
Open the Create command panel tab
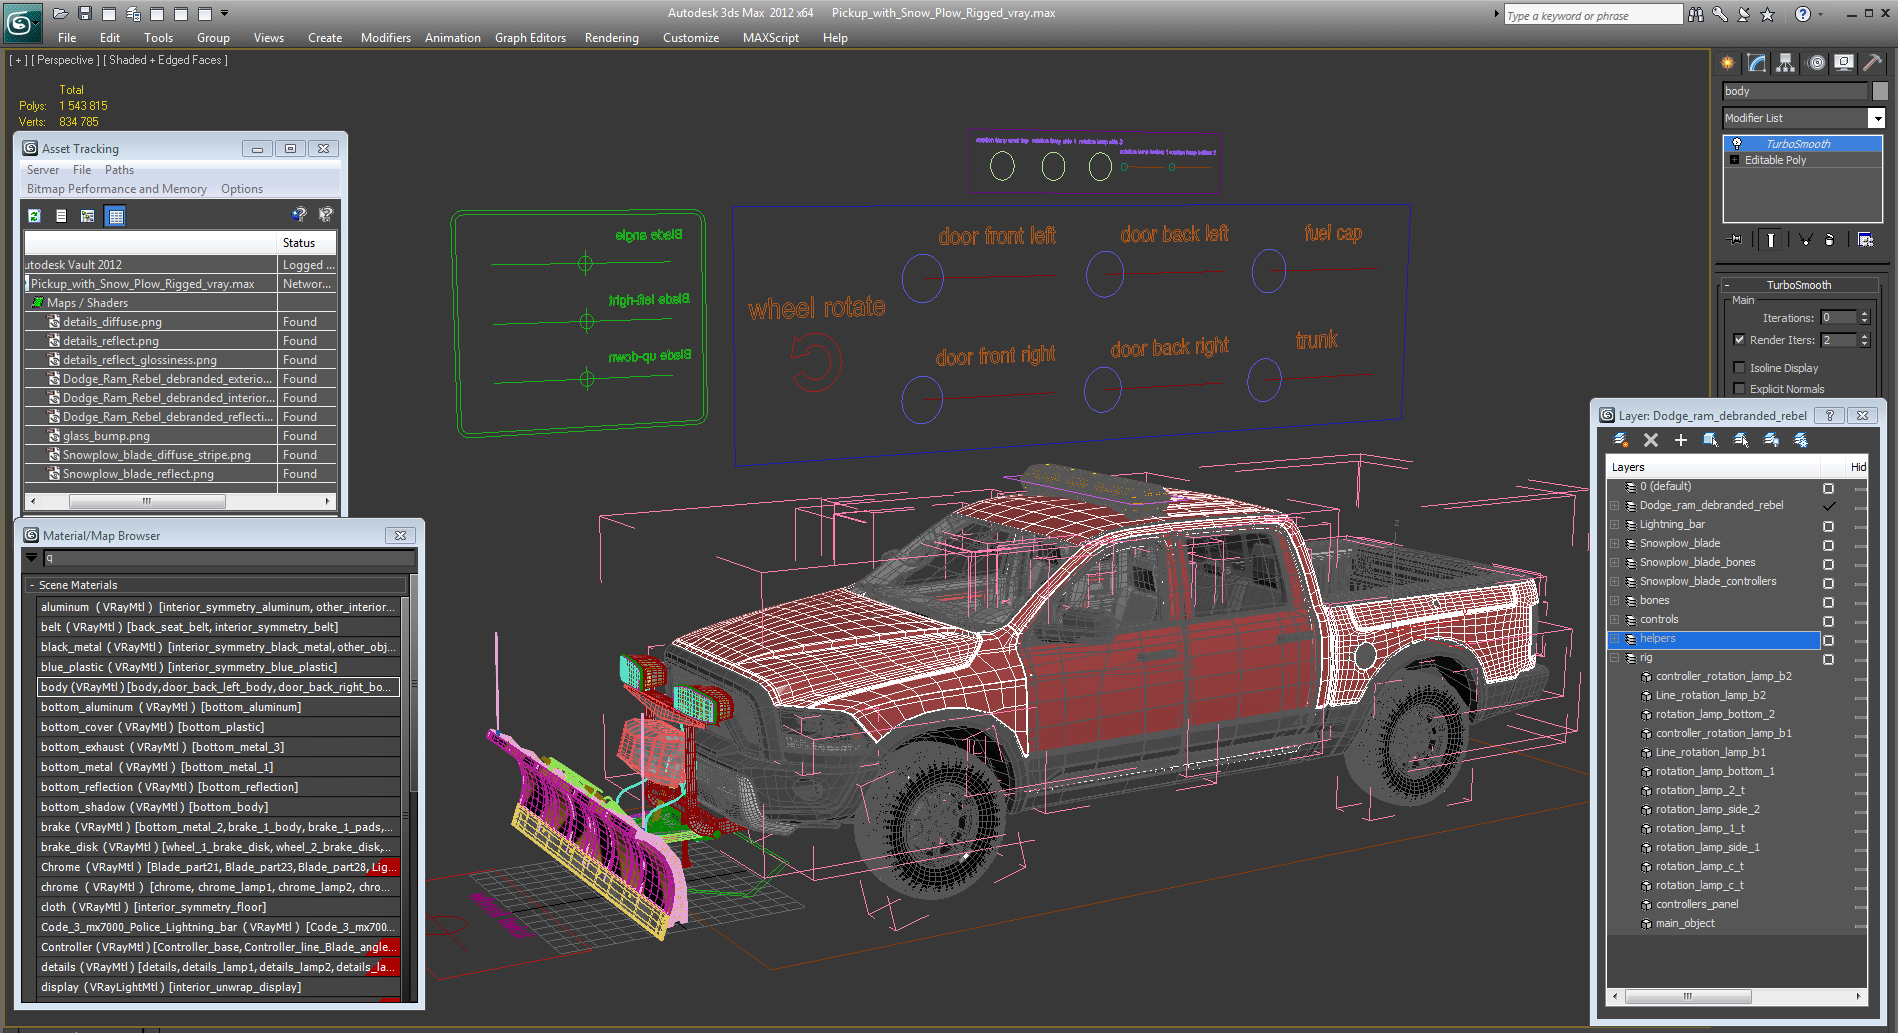click(x=1728, y=63)
